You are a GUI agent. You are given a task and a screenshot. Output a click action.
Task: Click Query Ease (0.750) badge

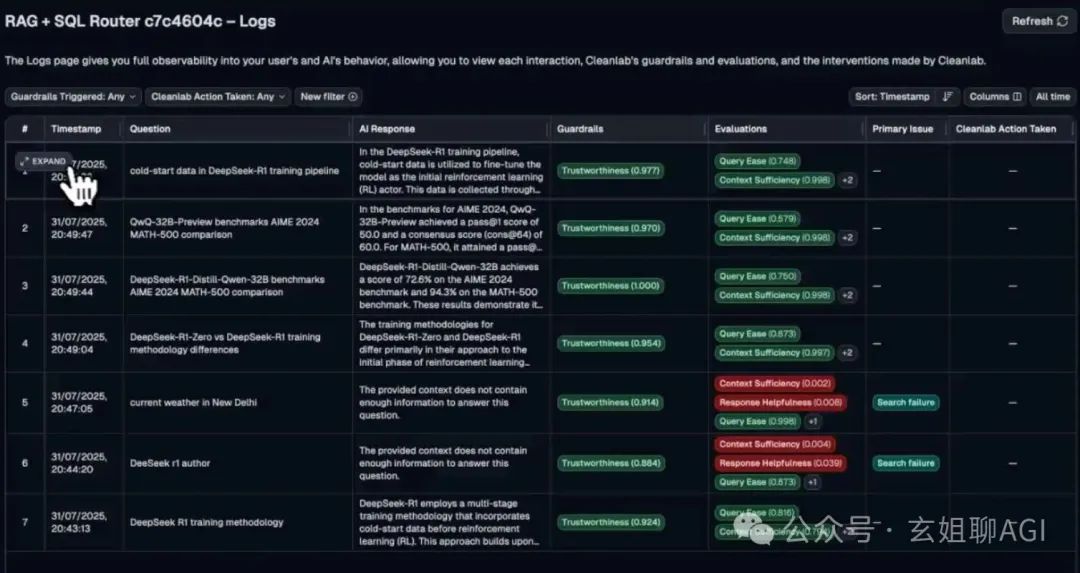coord(758,276)
